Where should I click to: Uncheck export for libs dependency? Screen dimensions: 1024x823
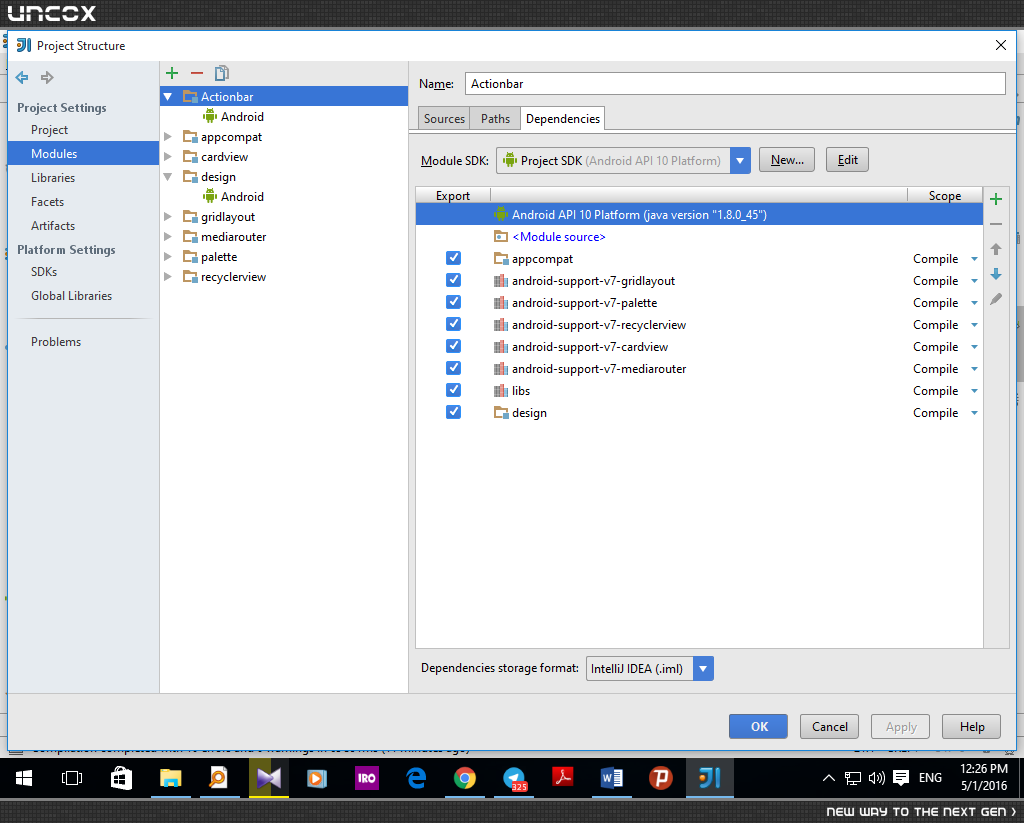pos(453,391)
